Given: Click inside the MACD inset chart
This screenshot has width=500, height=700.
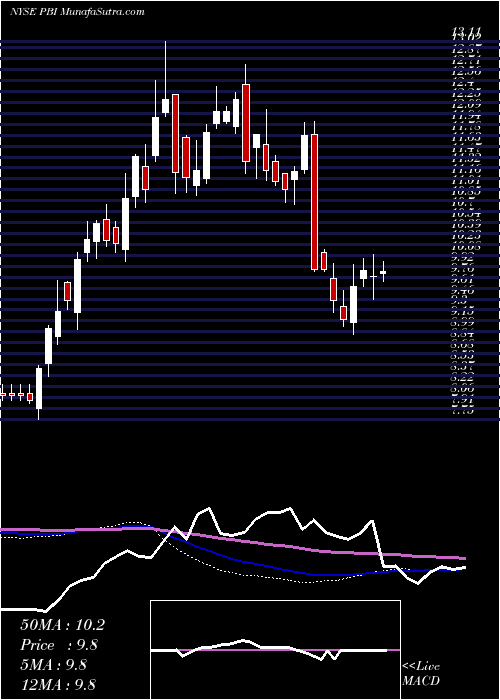Looking at the screenshot, I should click(x=275, y=650).
